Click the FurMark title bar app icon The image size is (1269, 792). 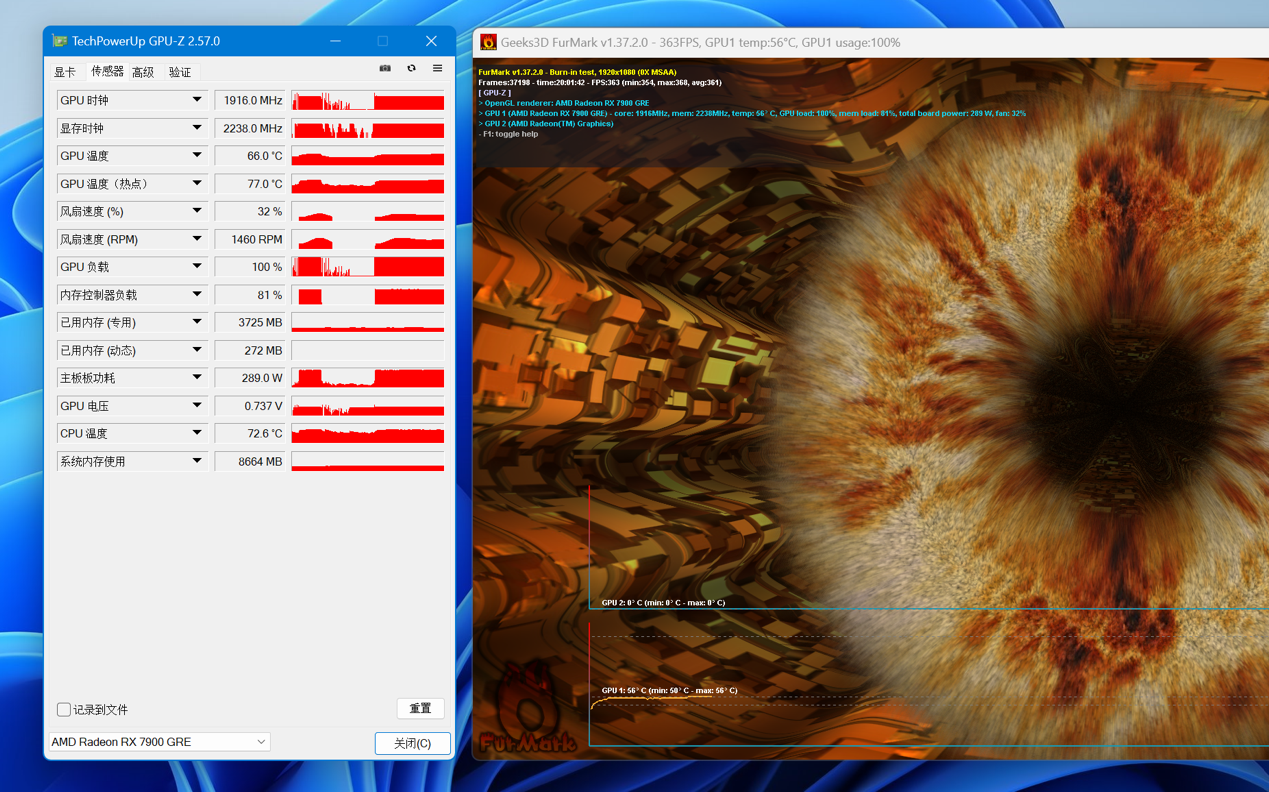[488, 42]
